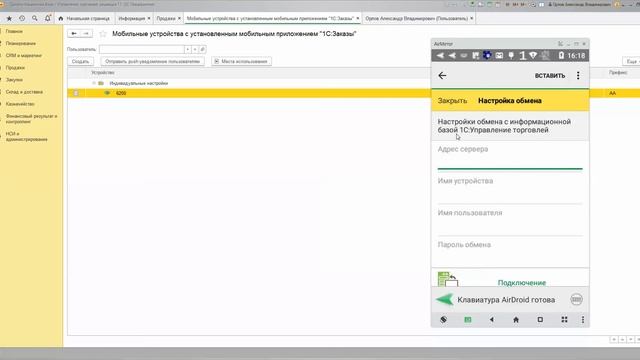Viewport: 640px width, 360px height.
Task: Open four-squares grid icon in AirMirror bar
Action: (564, 320)
